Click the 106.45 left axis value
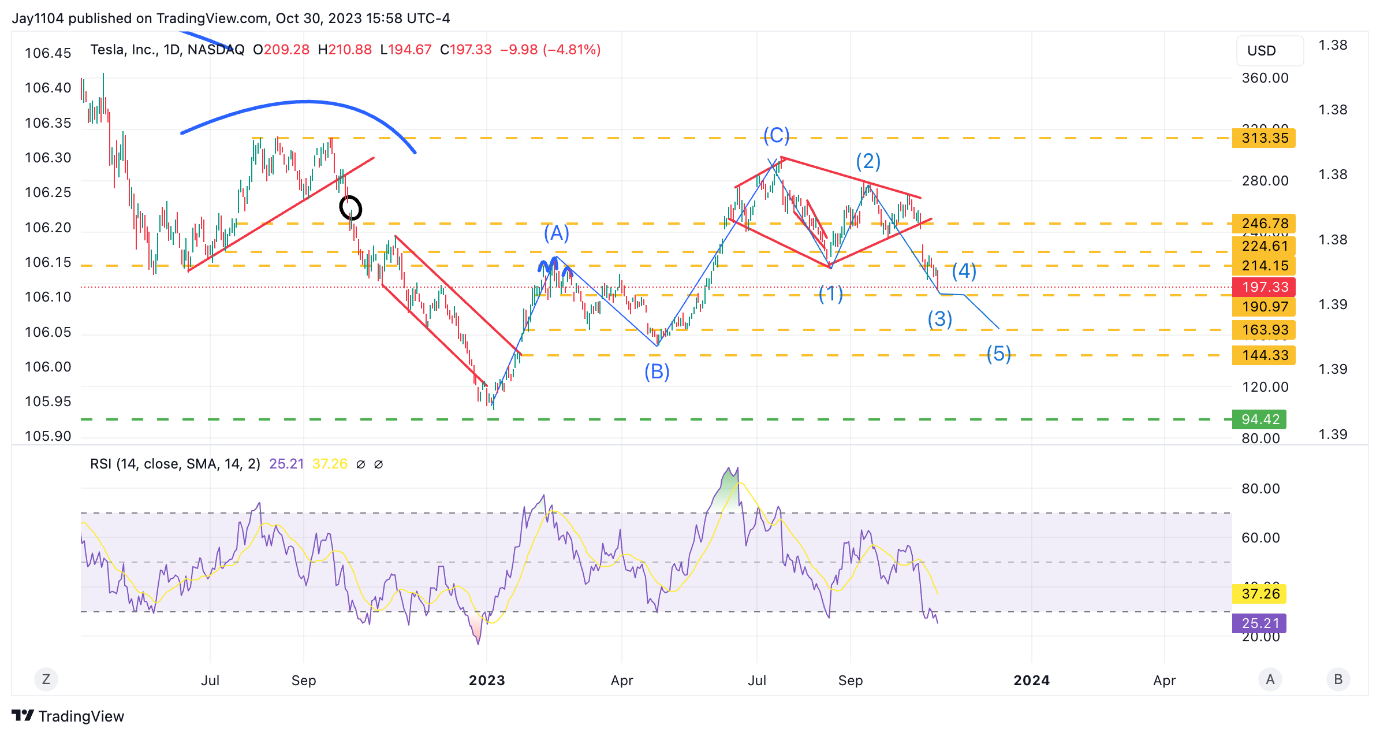This screenshot has height=736, width=1380. [48, 53]
